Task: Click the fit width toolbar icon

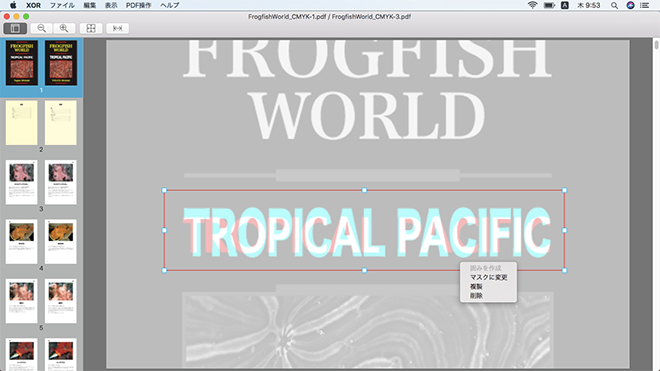Action: [x=117, y=28]
